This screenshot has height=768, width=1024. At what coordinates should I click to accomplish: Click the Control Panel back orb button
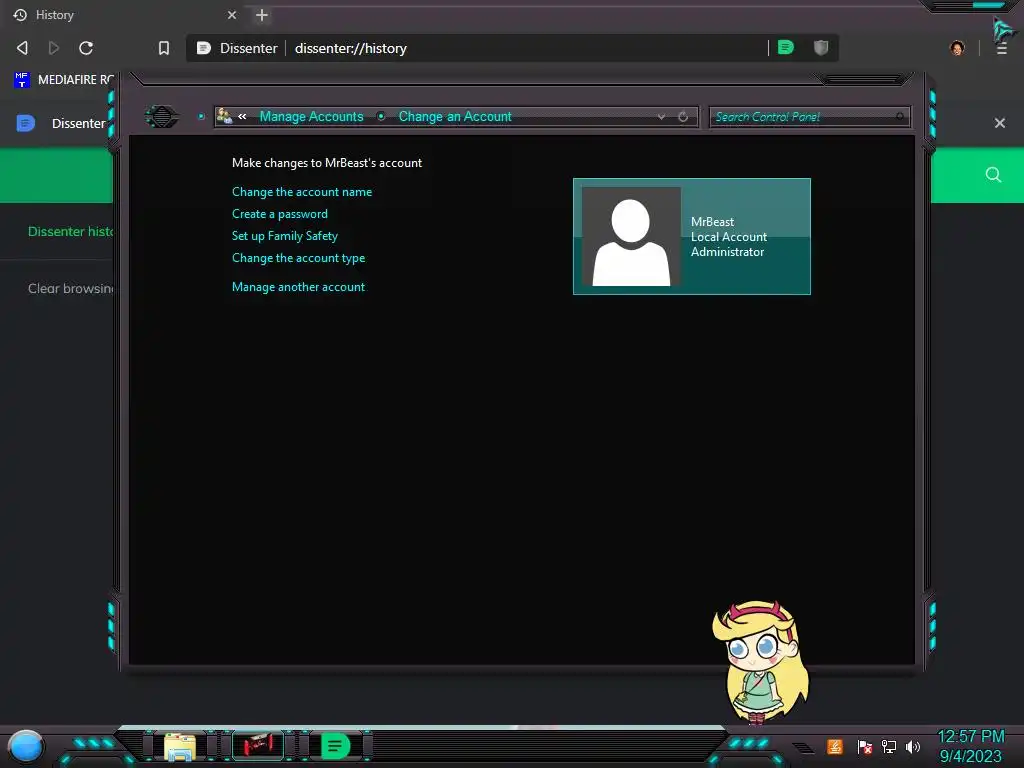point(161,116)
